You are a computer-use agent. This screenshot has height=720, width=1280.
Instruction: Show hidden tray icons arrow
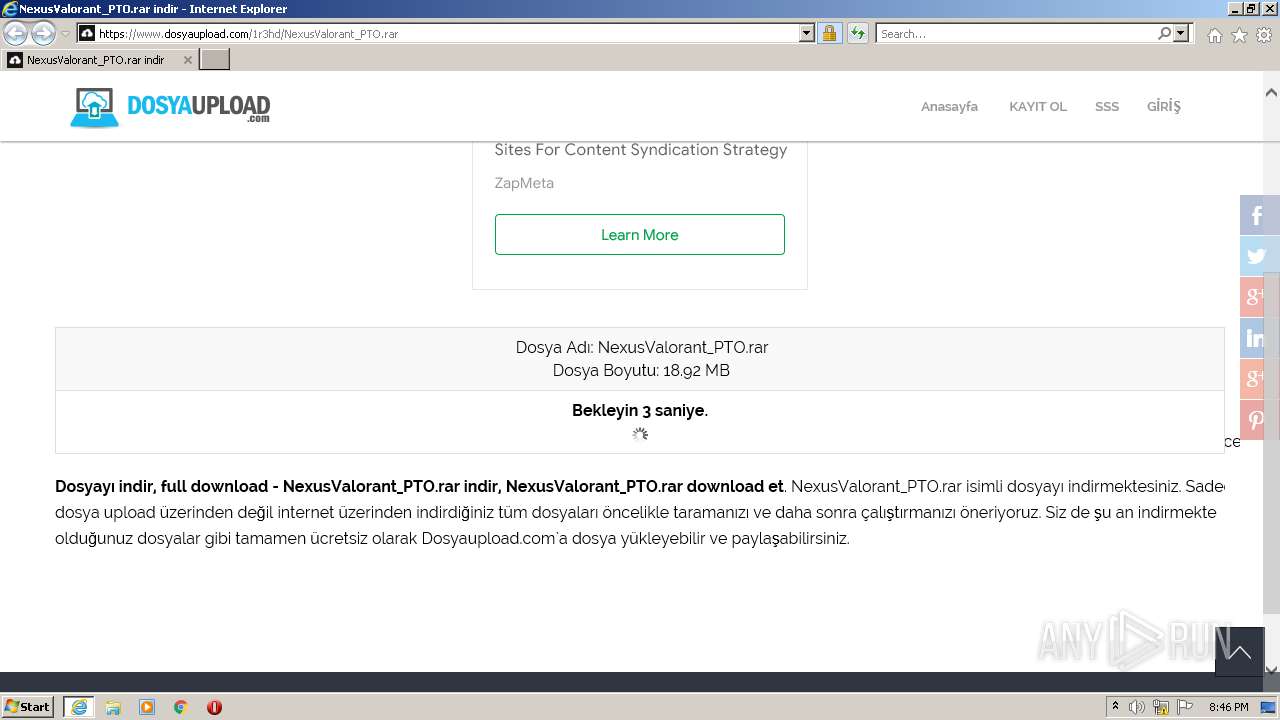tap(1115, 706)
